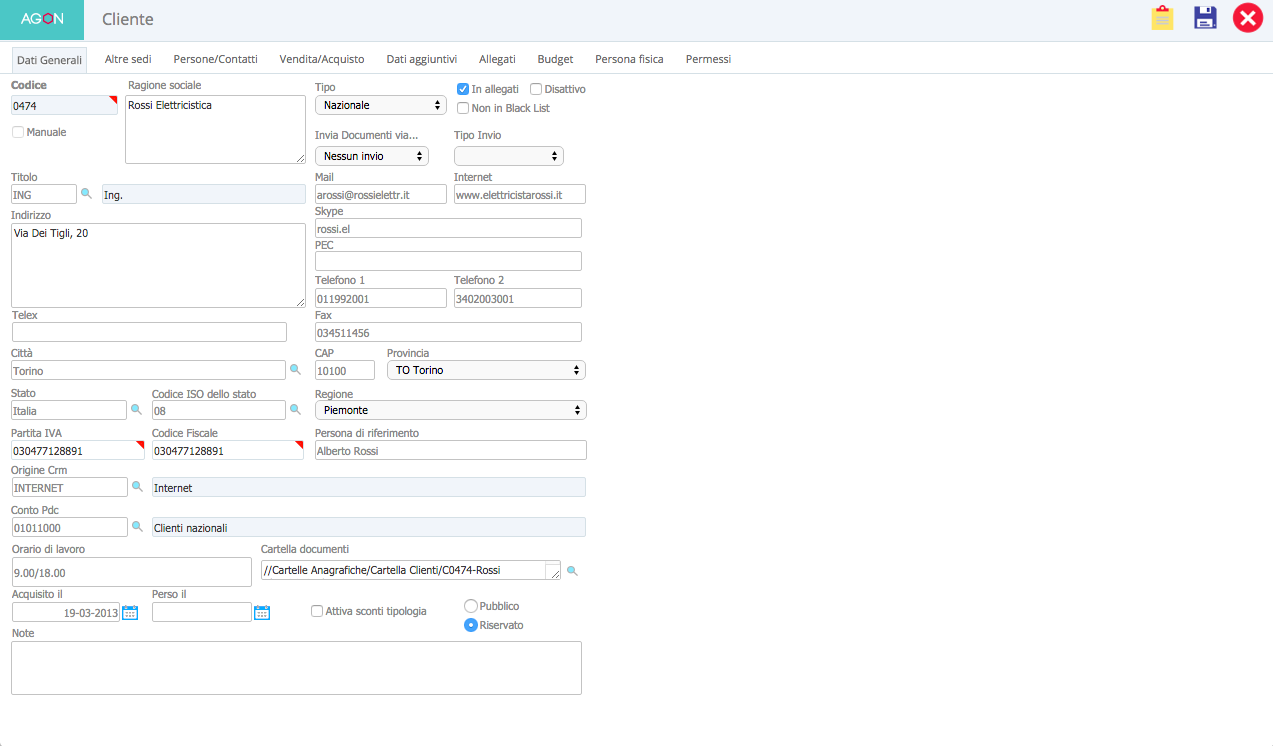Open Regione dropdown showing Piemonte
Screen dimensions: 1273x747
(x=451, y=410)
